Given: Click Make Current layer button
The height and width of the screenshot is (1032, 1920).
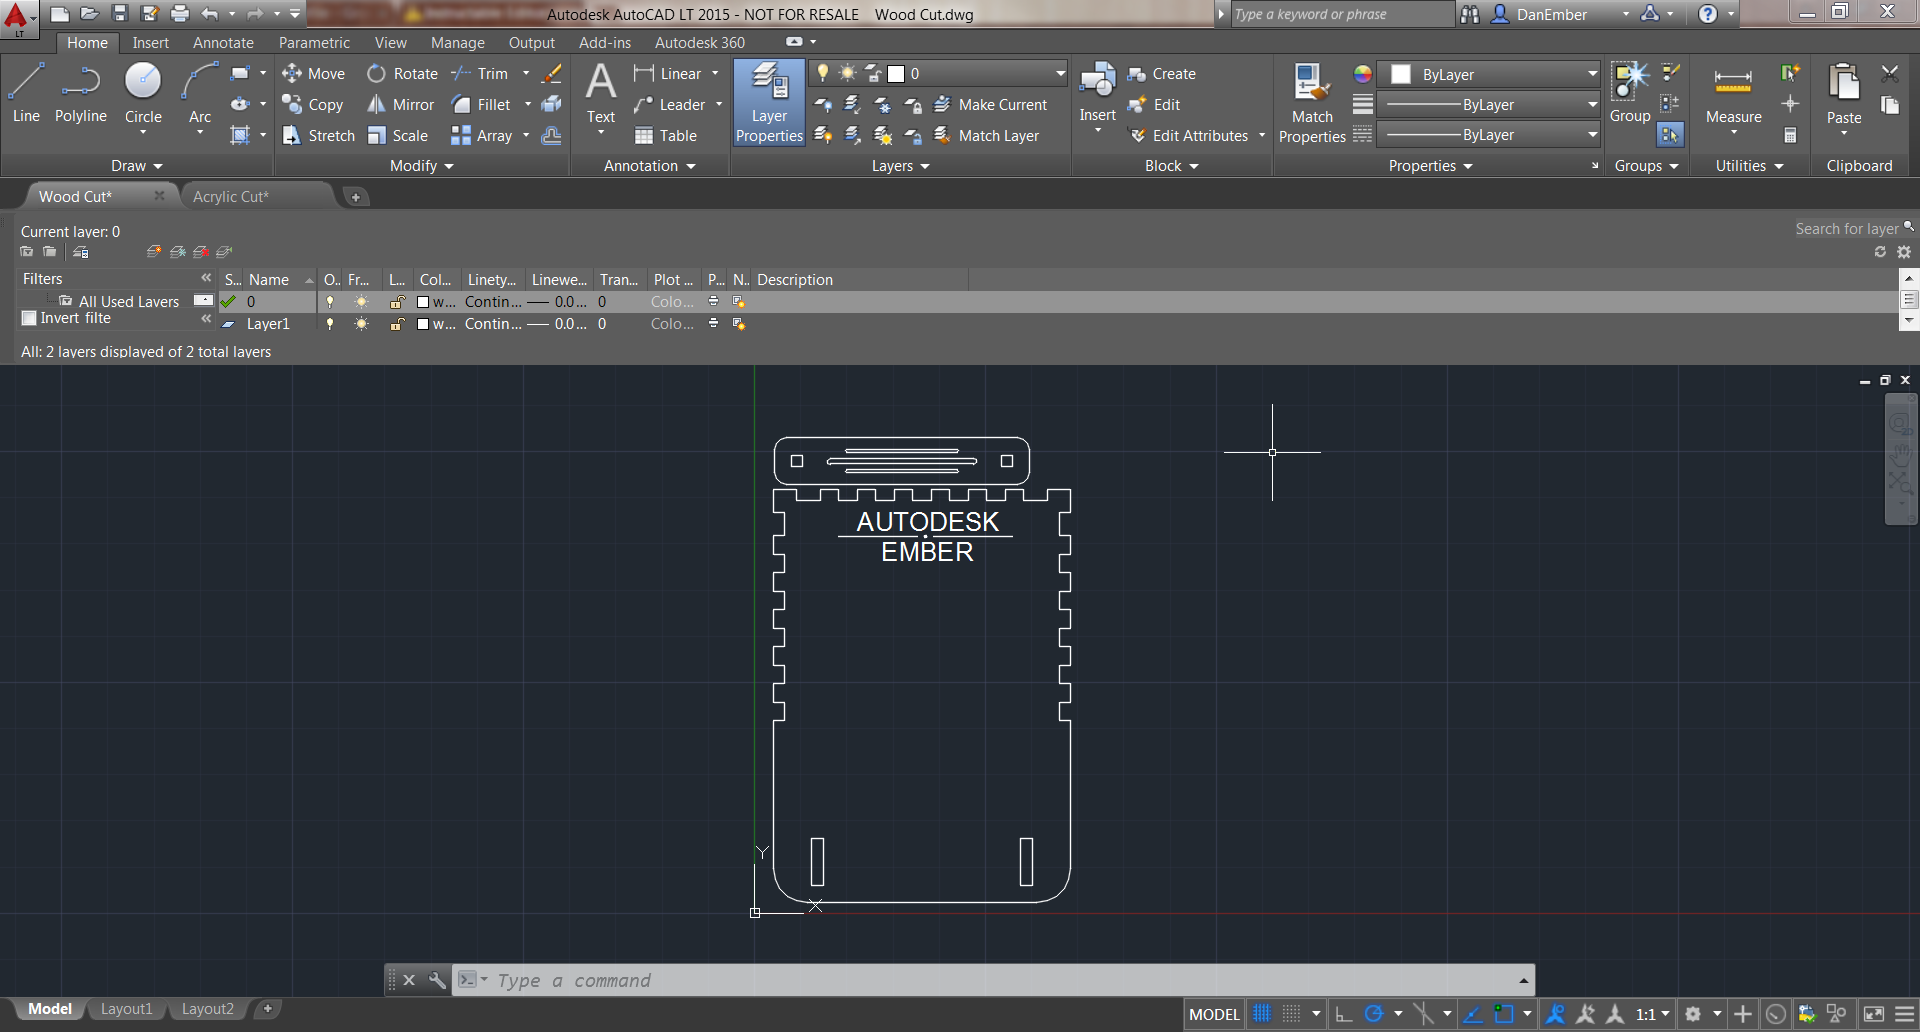Looking at the screenshot, I should pos(990,105).
